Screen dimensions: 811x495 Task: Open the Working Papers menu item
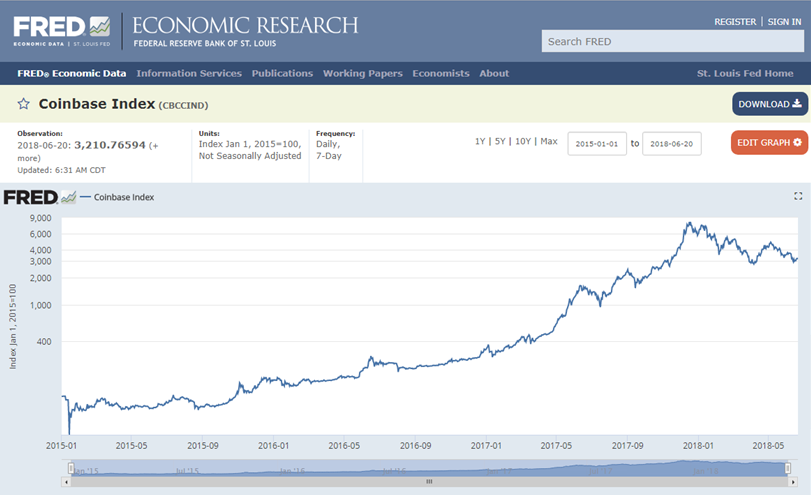(x=363, y=73)
